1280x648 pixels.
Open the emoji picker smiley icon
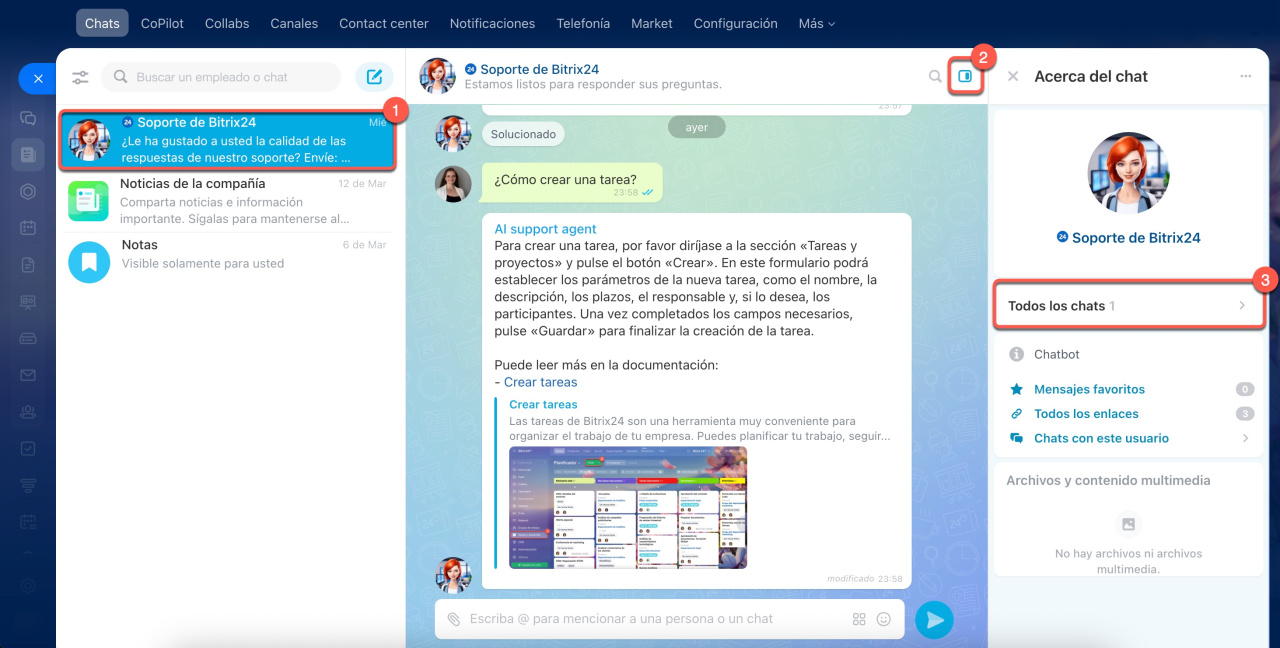point(883,619)
